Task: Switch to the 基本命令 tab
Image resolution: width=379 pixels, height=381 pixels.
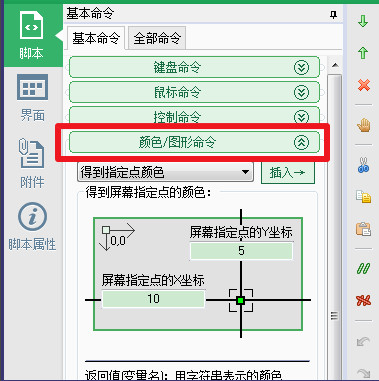Action: (96, 38)
